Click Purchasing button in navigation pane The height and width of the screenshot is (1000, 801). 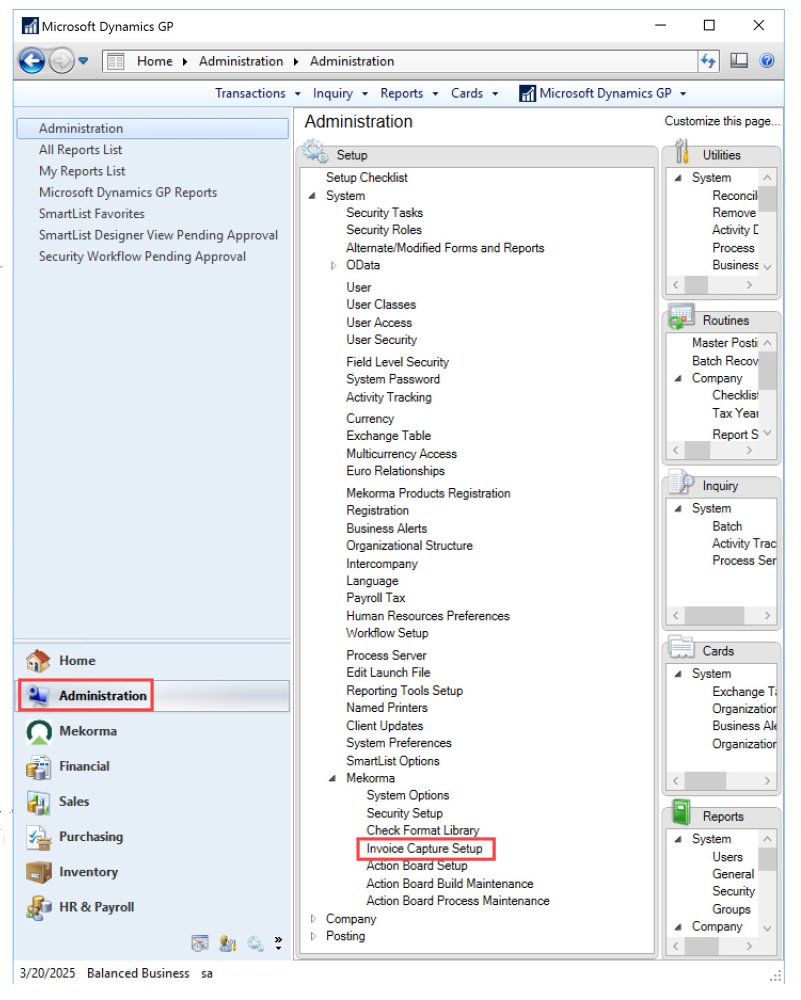[152, 837]
